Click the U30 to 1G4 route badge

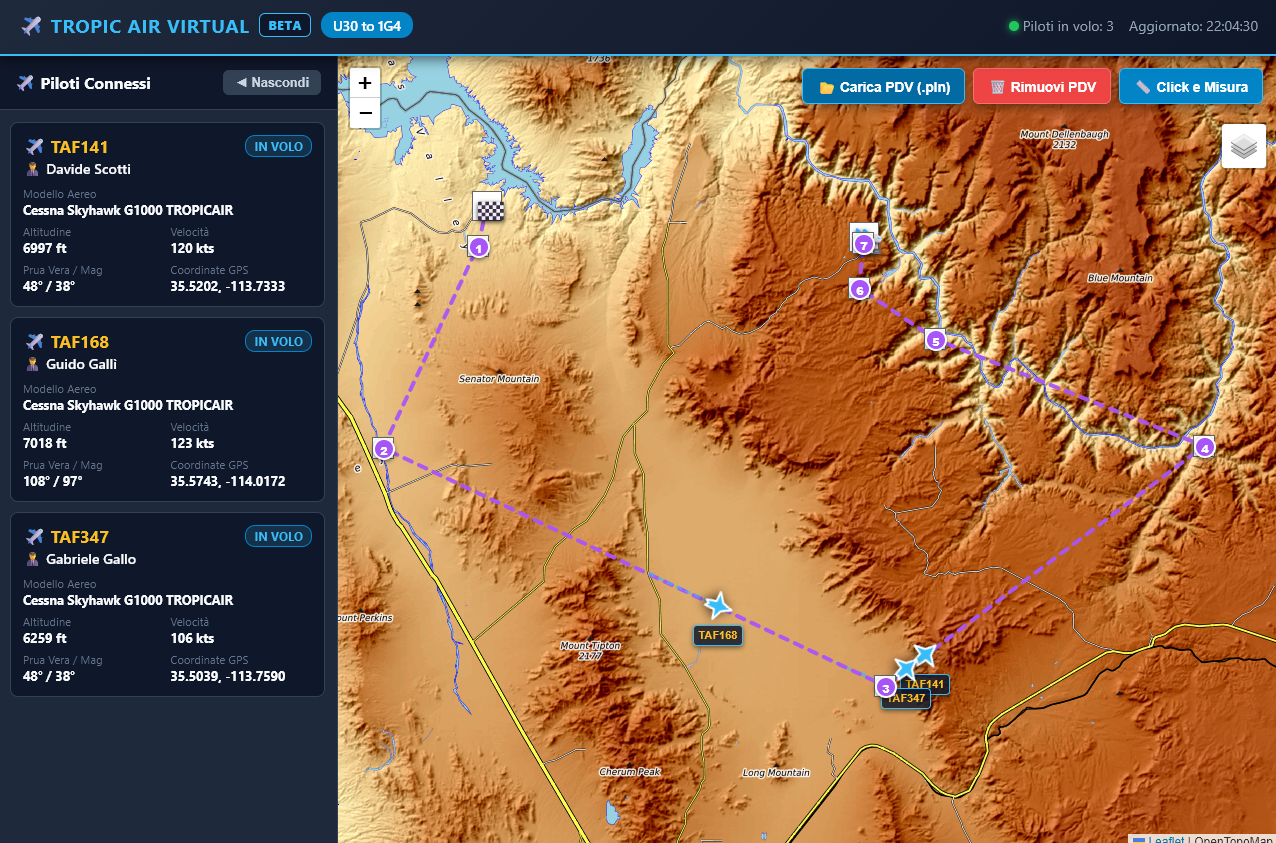[x=367, y=26]
